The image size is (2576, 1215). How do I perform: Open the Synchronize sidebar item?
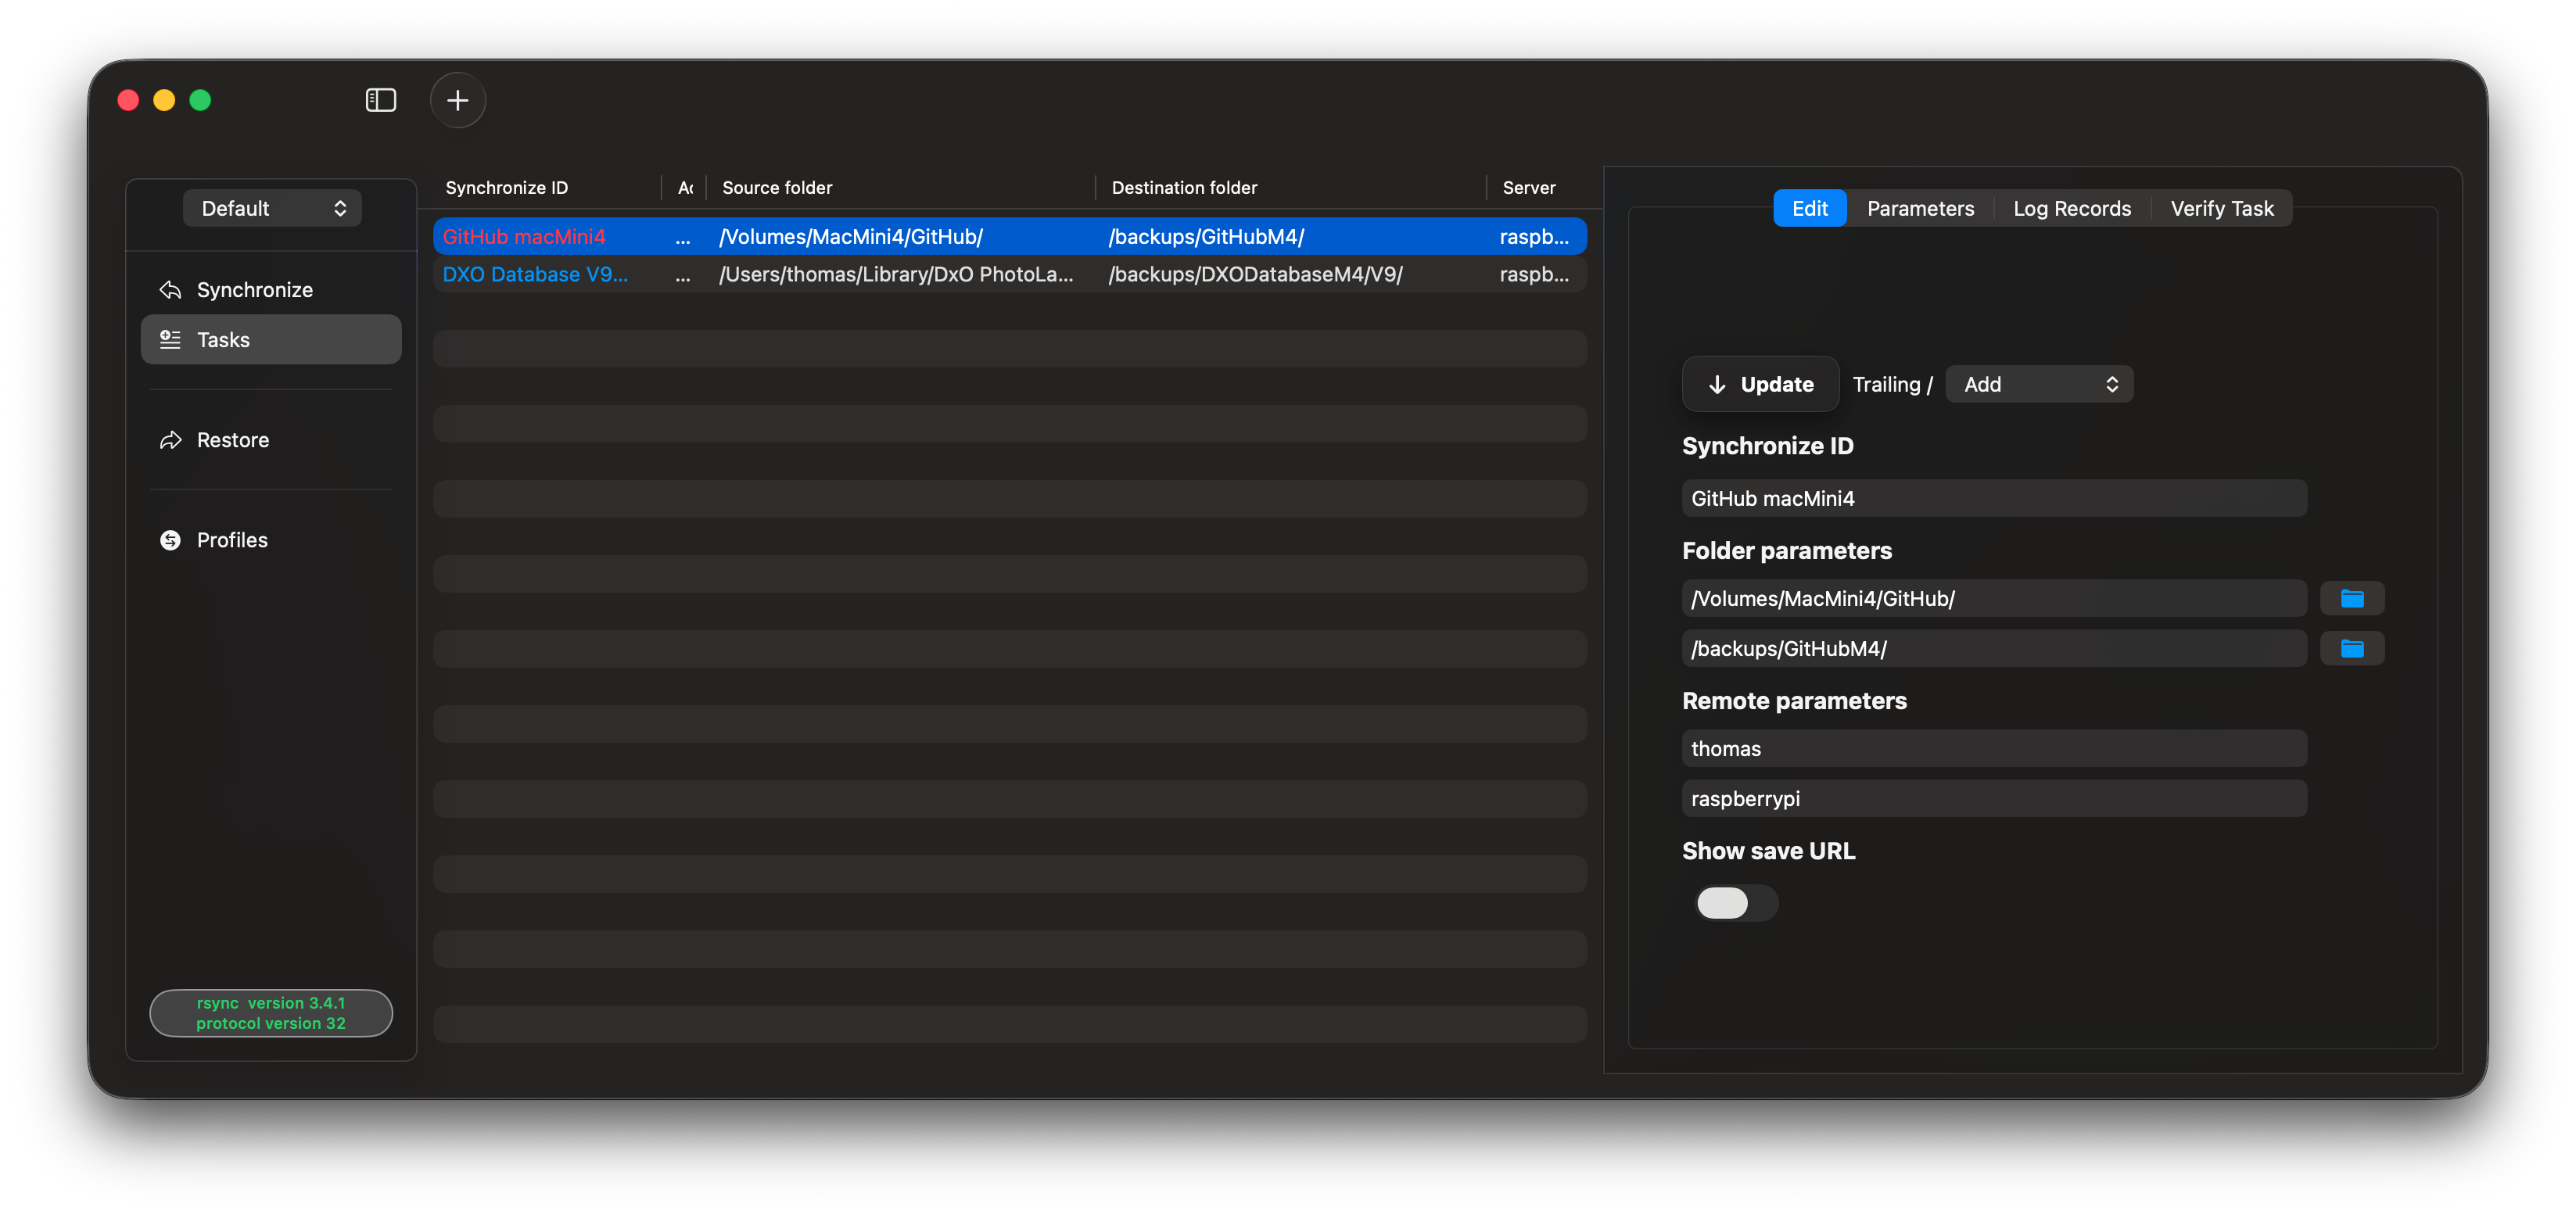tap(254, 290)
